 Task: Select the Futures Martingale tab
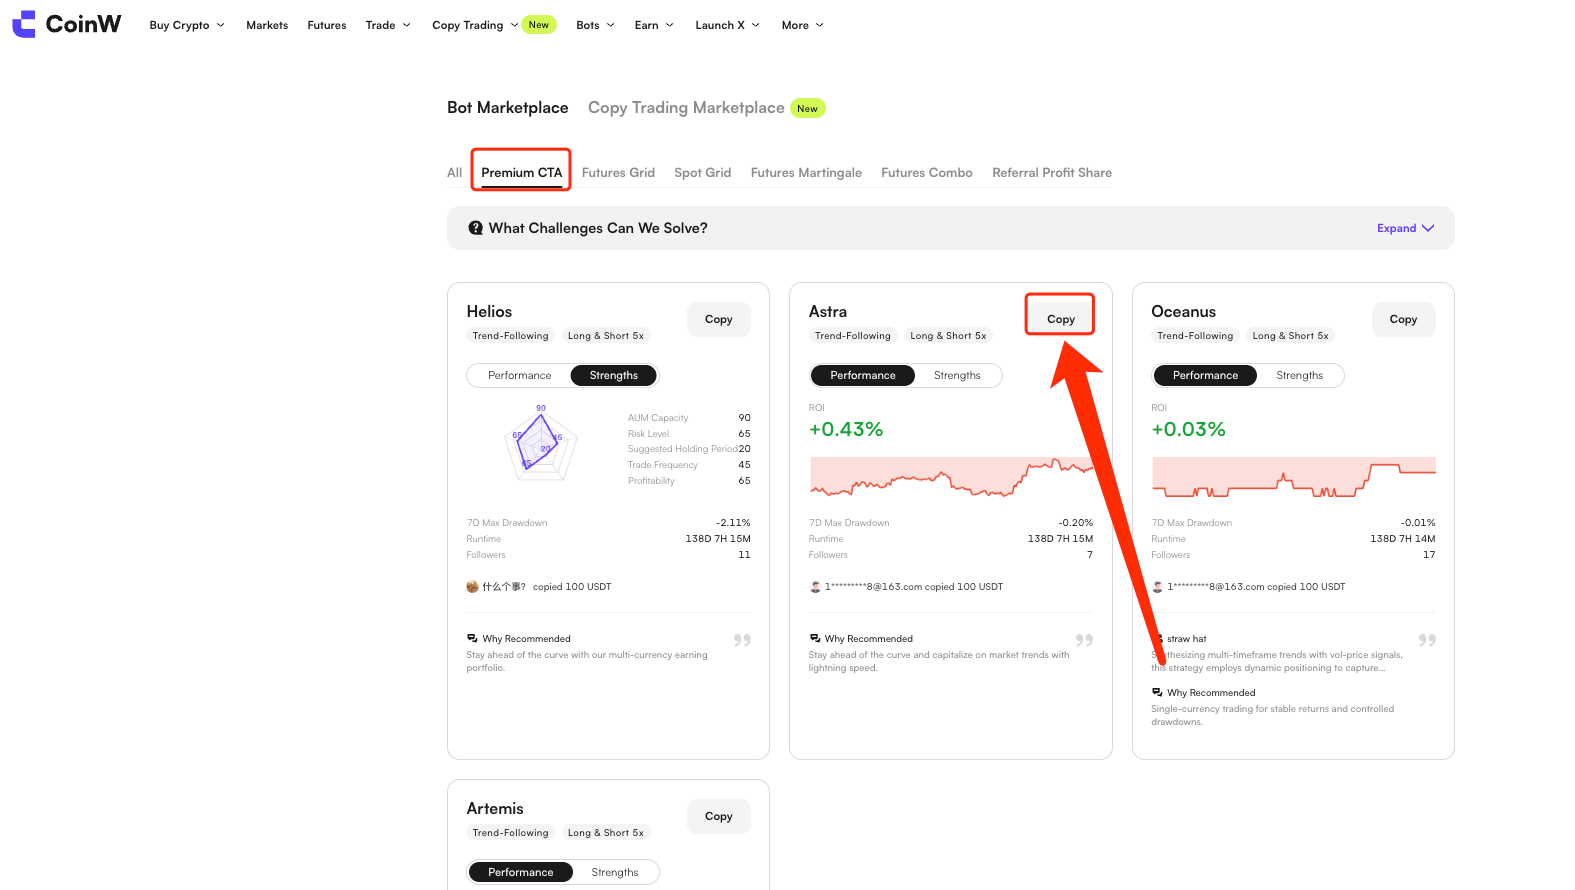point(806,172)
